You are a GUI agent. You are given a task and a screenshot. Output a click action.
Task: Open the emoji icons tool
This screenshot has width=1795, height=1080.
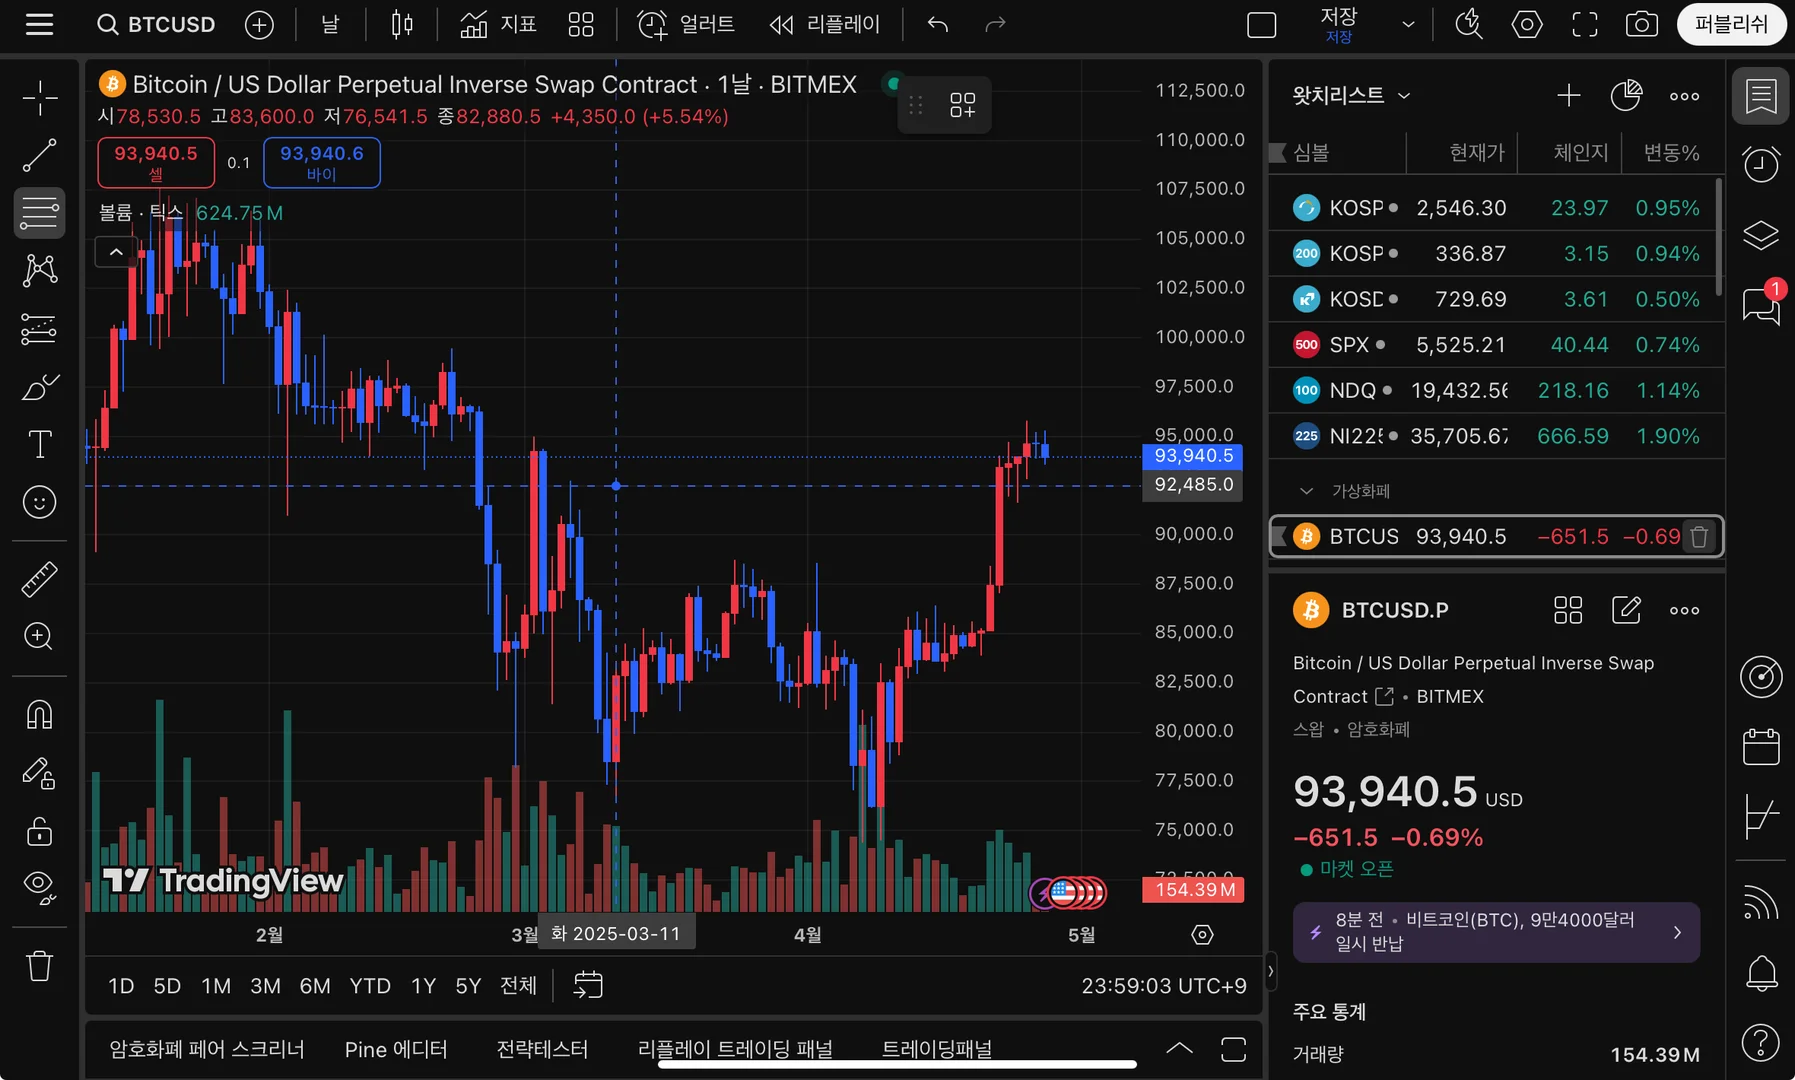pyautogui.click(x=40, y=502)
